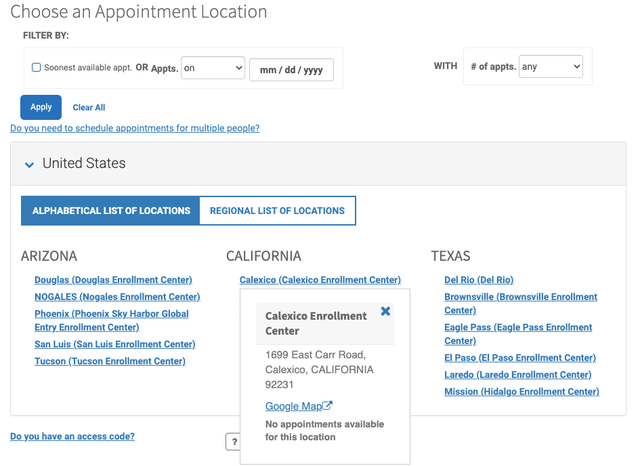This screenshot has height=466, width=640.
Task: Open the # of appts. 'any' dropdown
Action: pos(550,67)
